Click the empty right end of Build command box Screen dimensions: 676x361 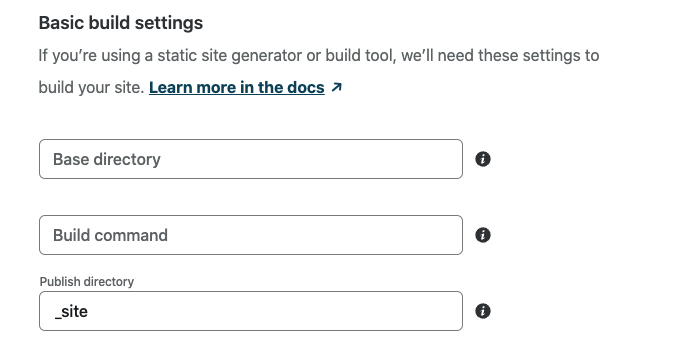(x=388, y=235)
